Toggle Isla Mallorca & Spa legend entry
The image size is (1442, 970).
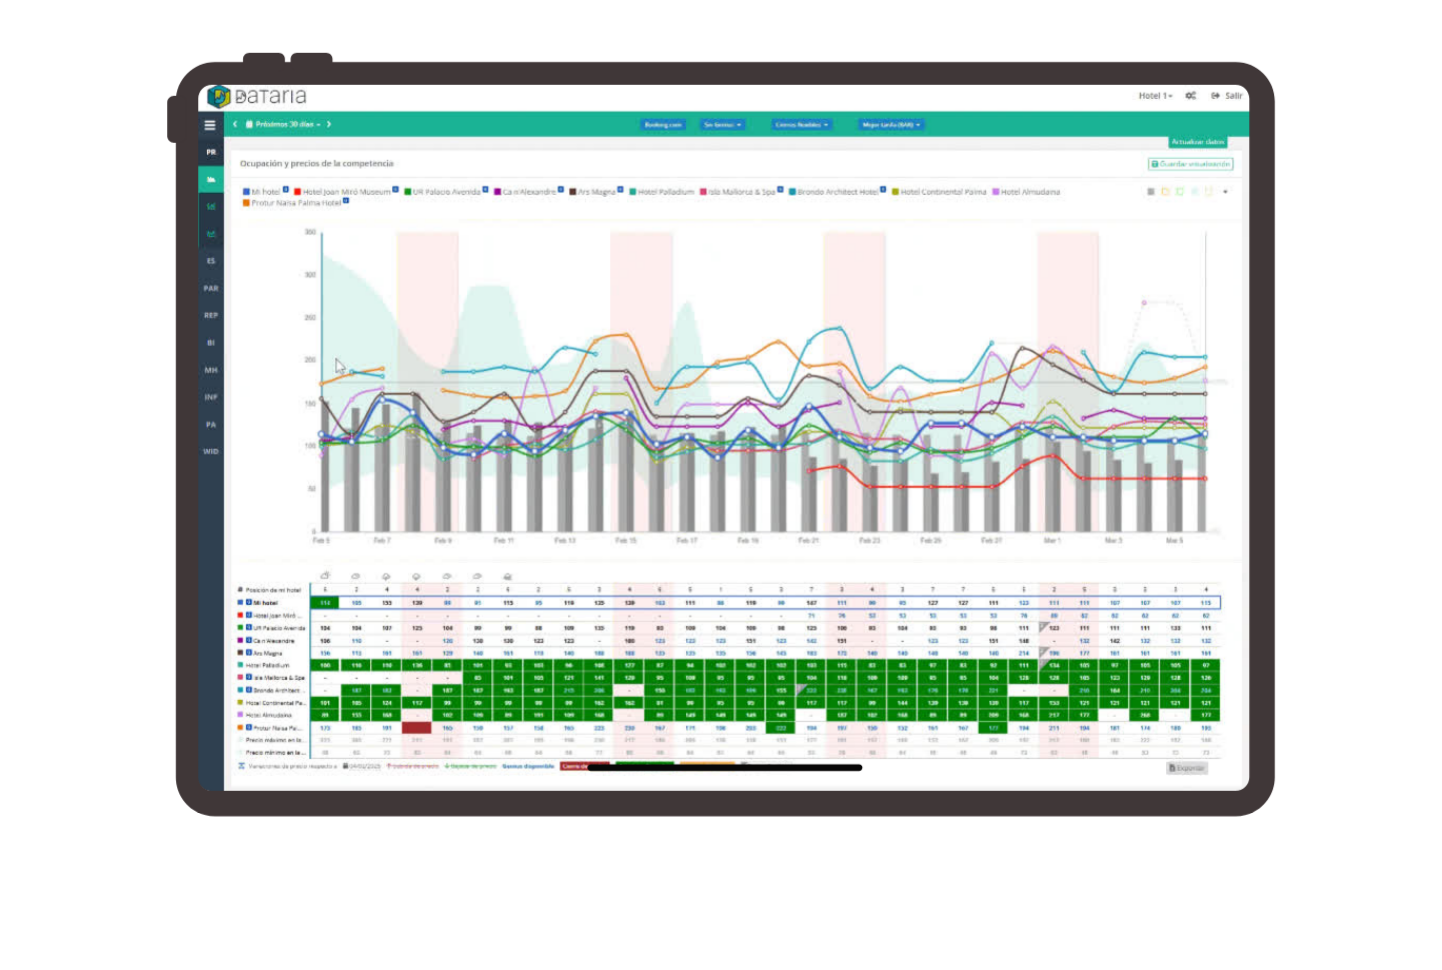pos(738,192)
